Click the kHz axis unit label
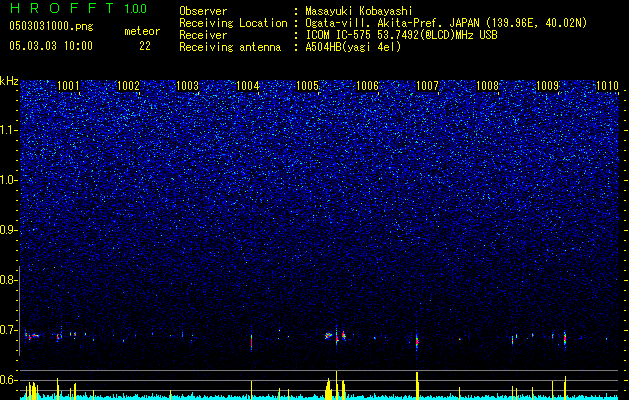Screen dimensions: 629x400 [x=9, y=81]
